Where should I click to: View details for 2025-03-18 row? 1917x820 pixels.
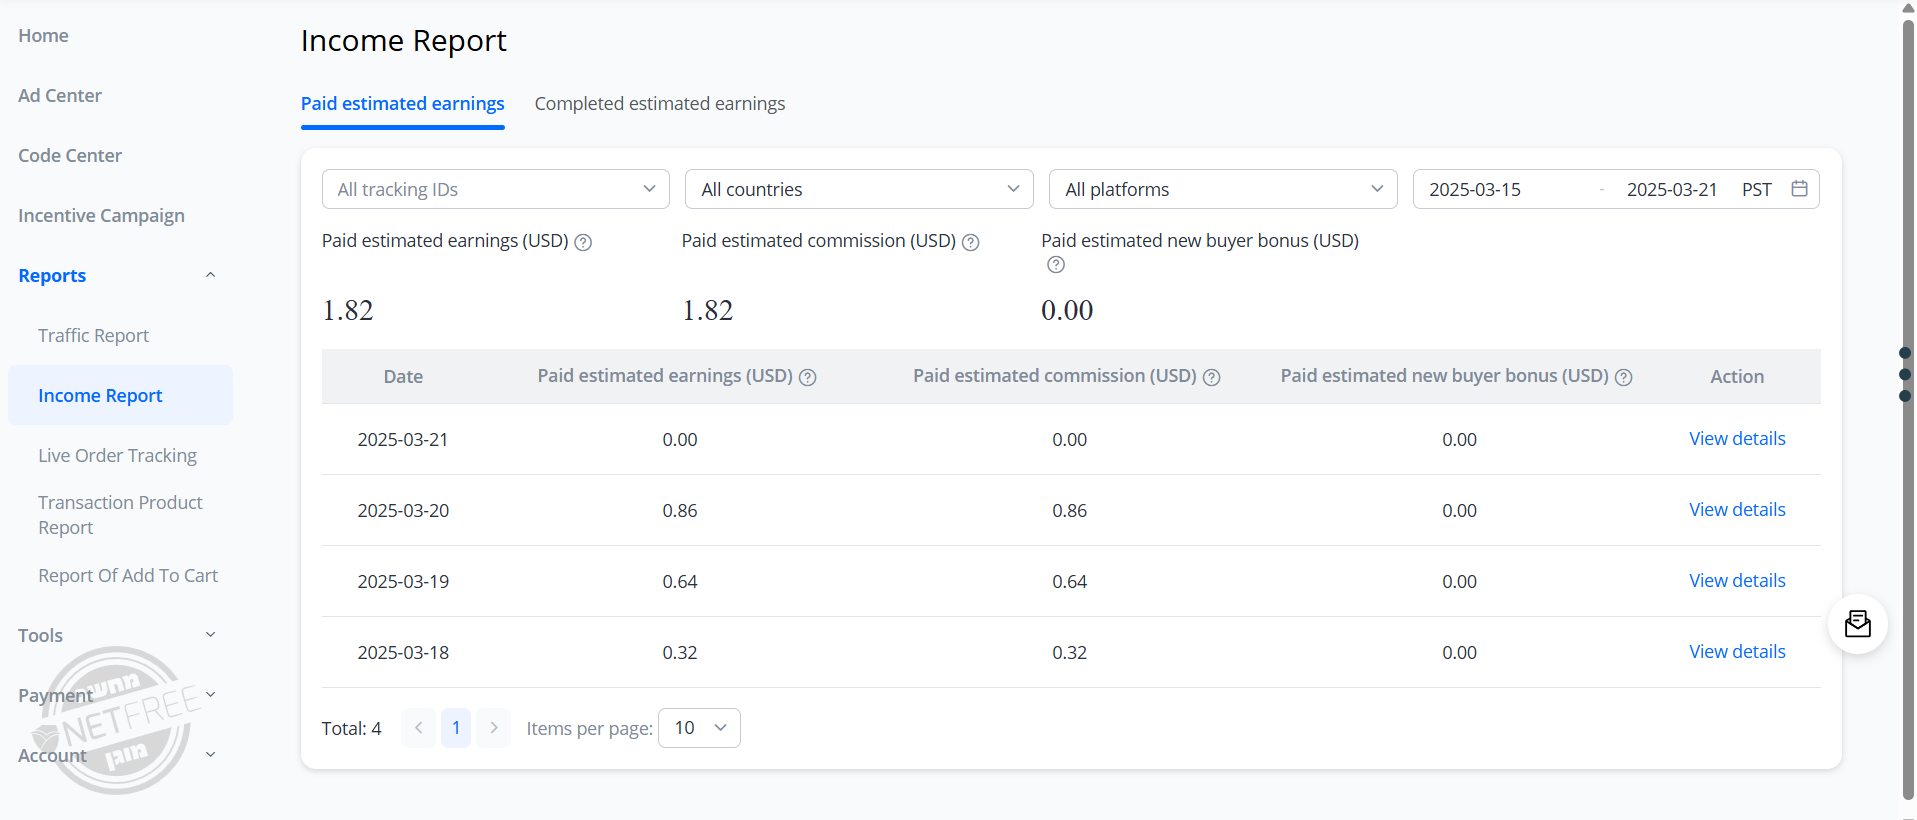tap(1737, 652)
